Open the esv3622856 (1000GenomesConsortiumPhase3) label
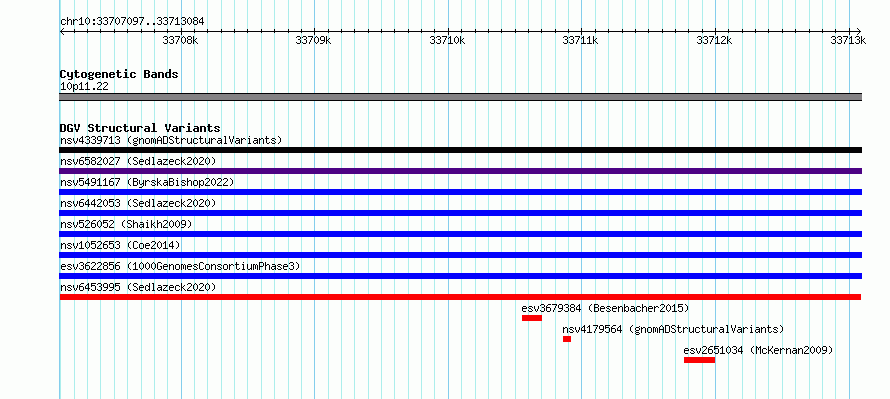The height and width of the screenshot is (399, 890). coord(180,266)
